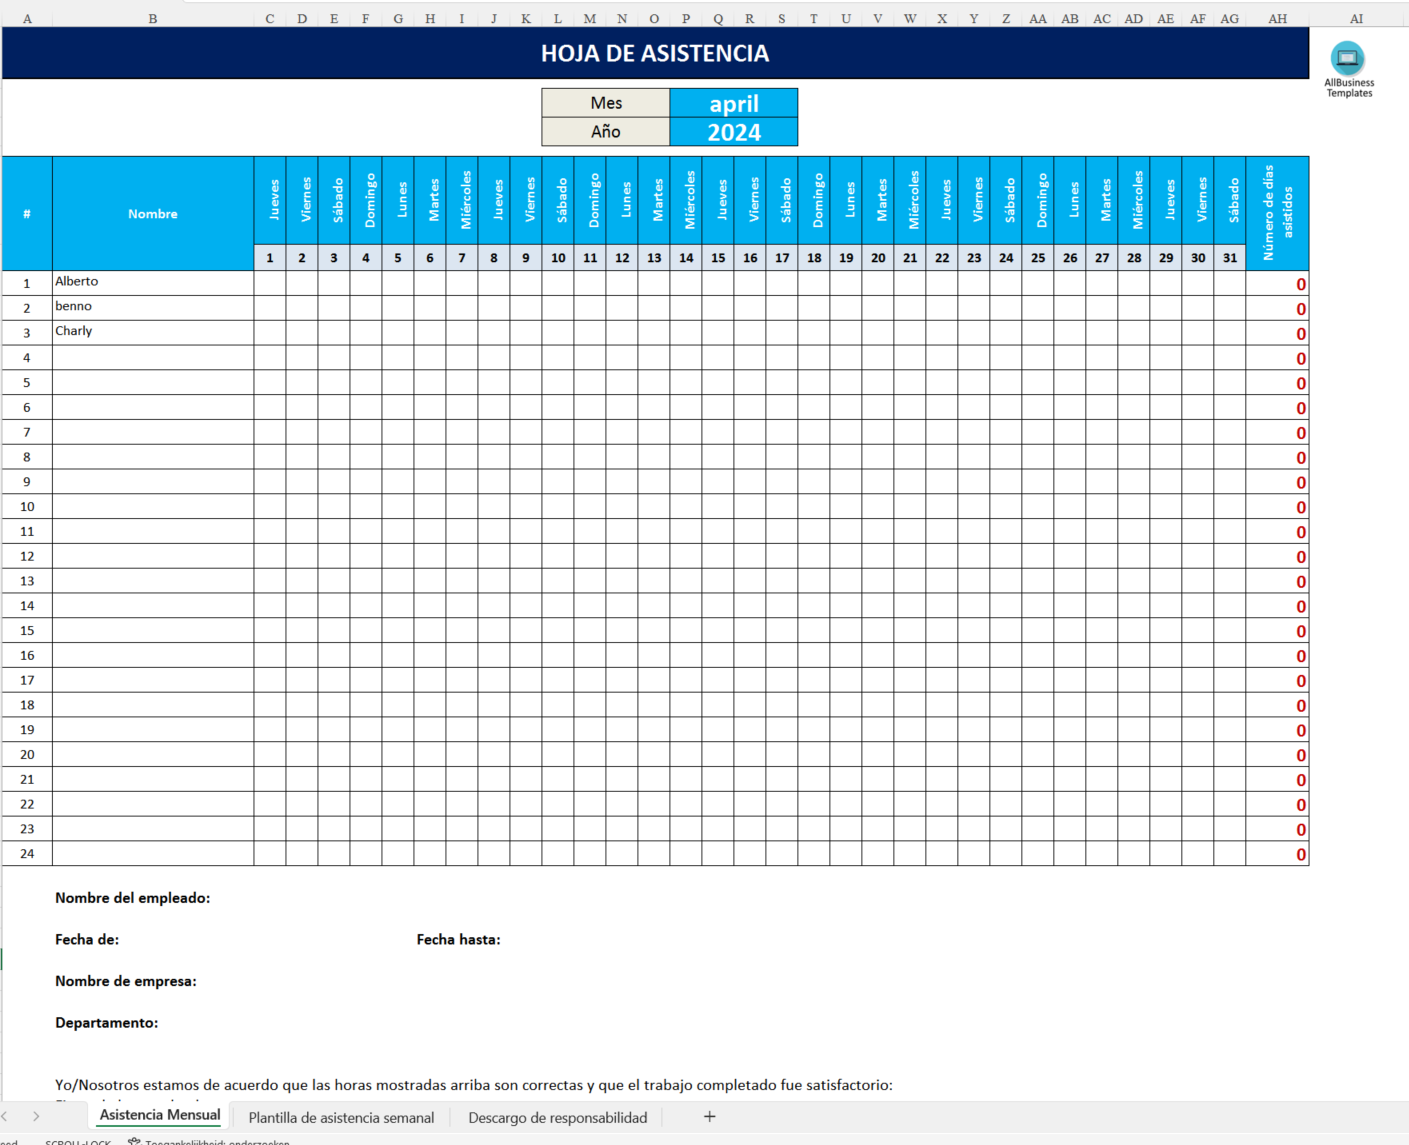Screen dimensions: 1409x1145
Task: Select the year cell showing 2024
Action: (733, 132)
